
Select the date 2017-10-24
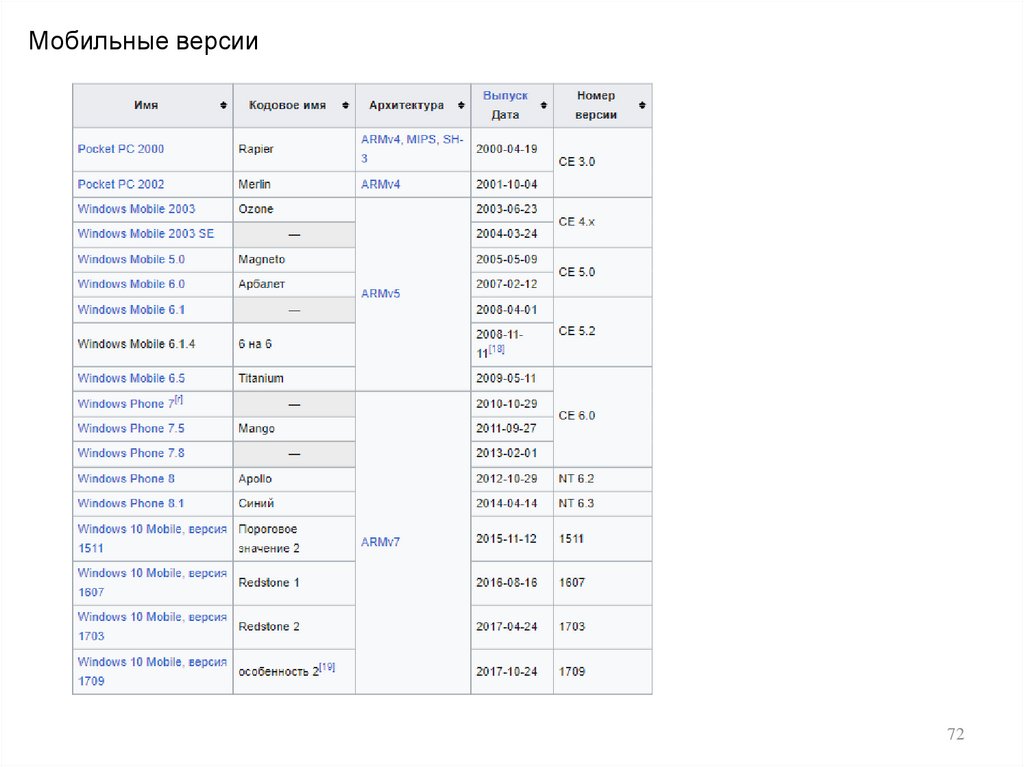pyautogui.click(x=507, y=671)
